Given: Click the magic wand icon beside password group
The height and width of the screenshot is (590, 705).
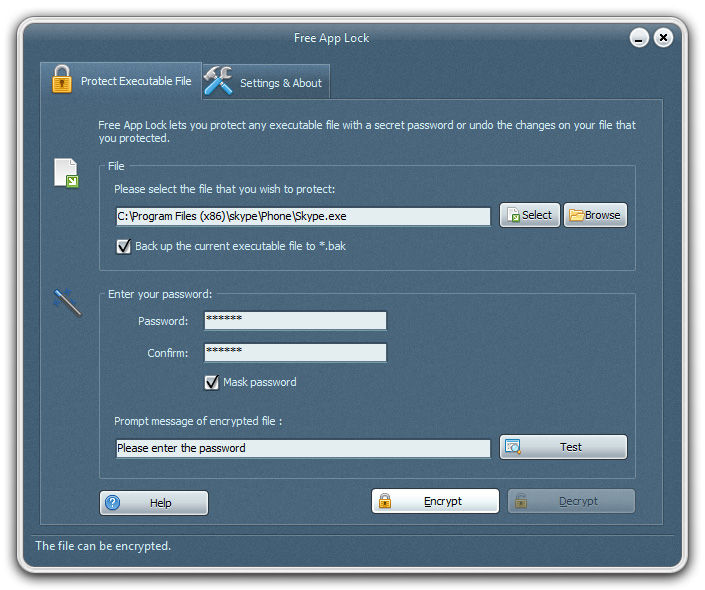Looking at the screenshot, I should click(x=67, y=303).
